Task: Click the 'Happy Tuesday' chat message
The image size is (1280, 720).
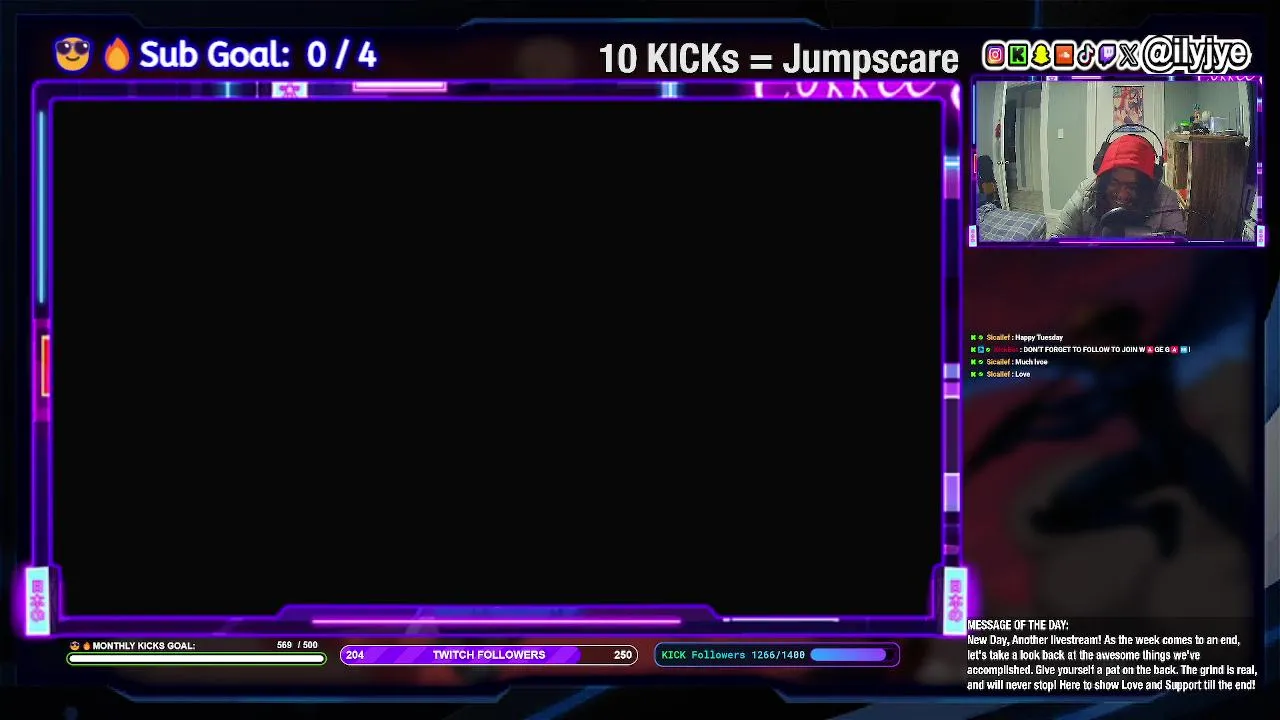Action: pyautogui.click(x=1039, y=337)
